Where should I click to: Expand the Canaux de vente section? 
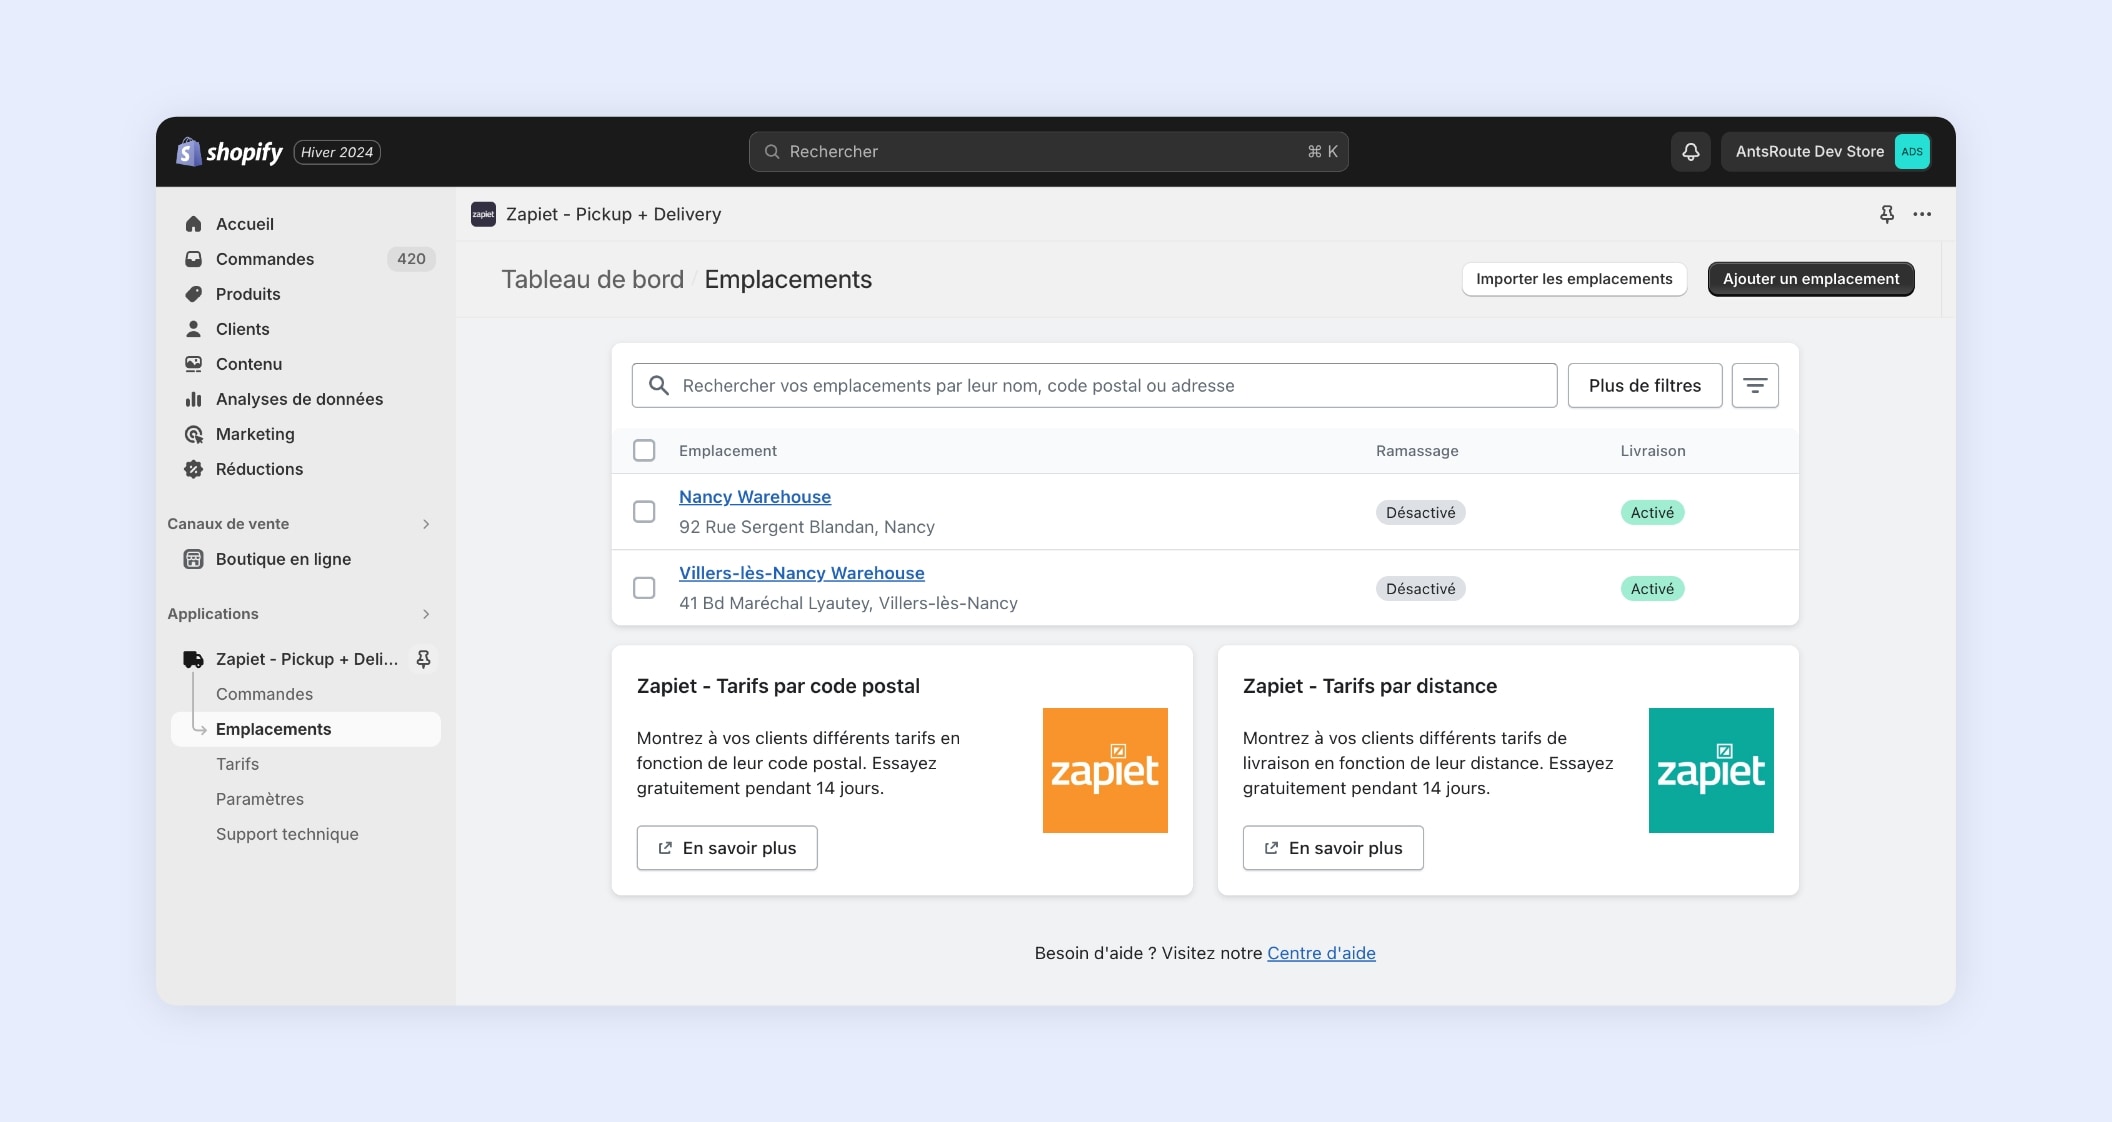426,524
